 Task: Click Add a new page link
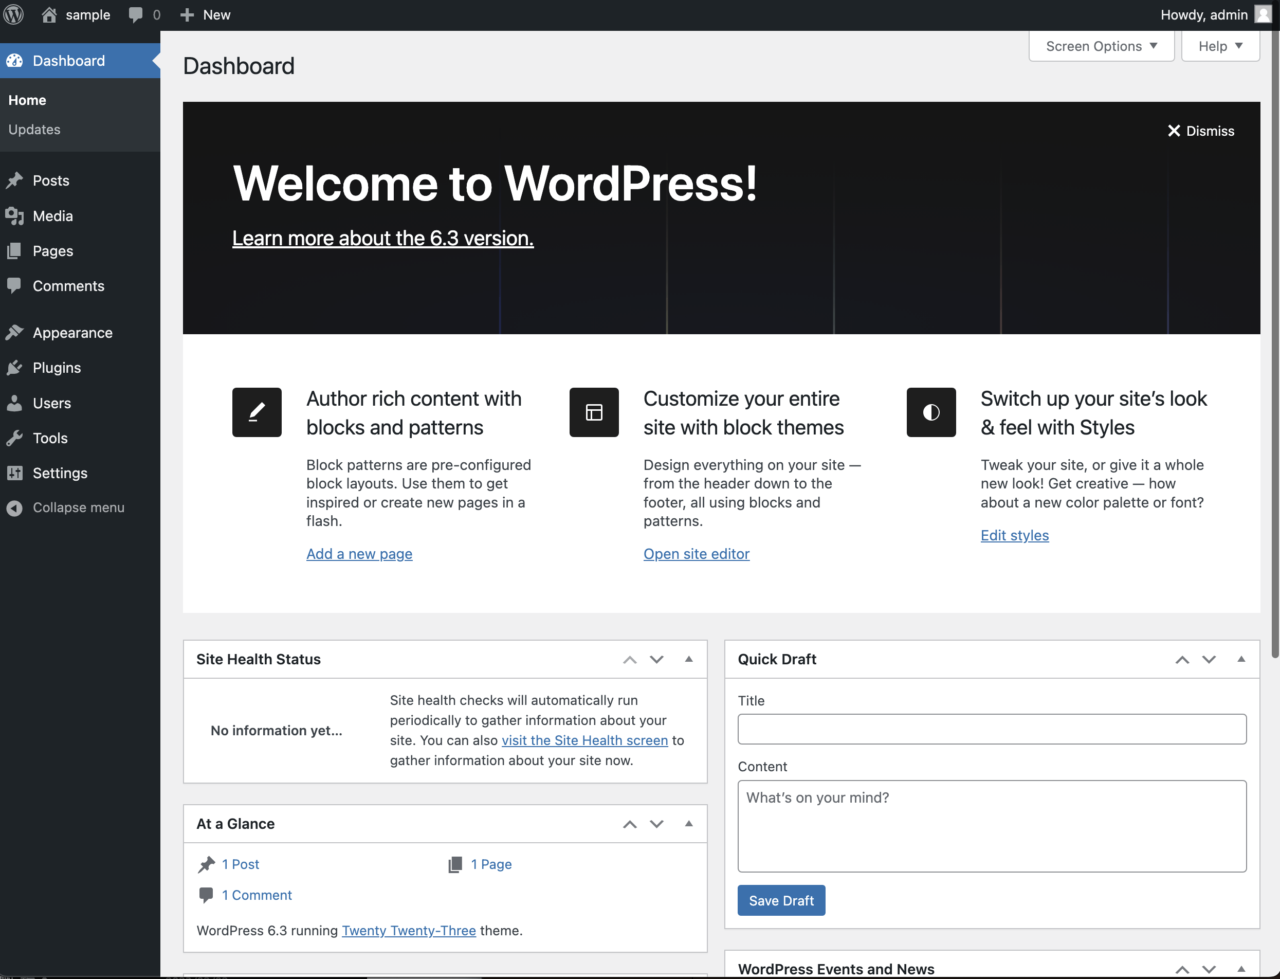coord(359,554)
